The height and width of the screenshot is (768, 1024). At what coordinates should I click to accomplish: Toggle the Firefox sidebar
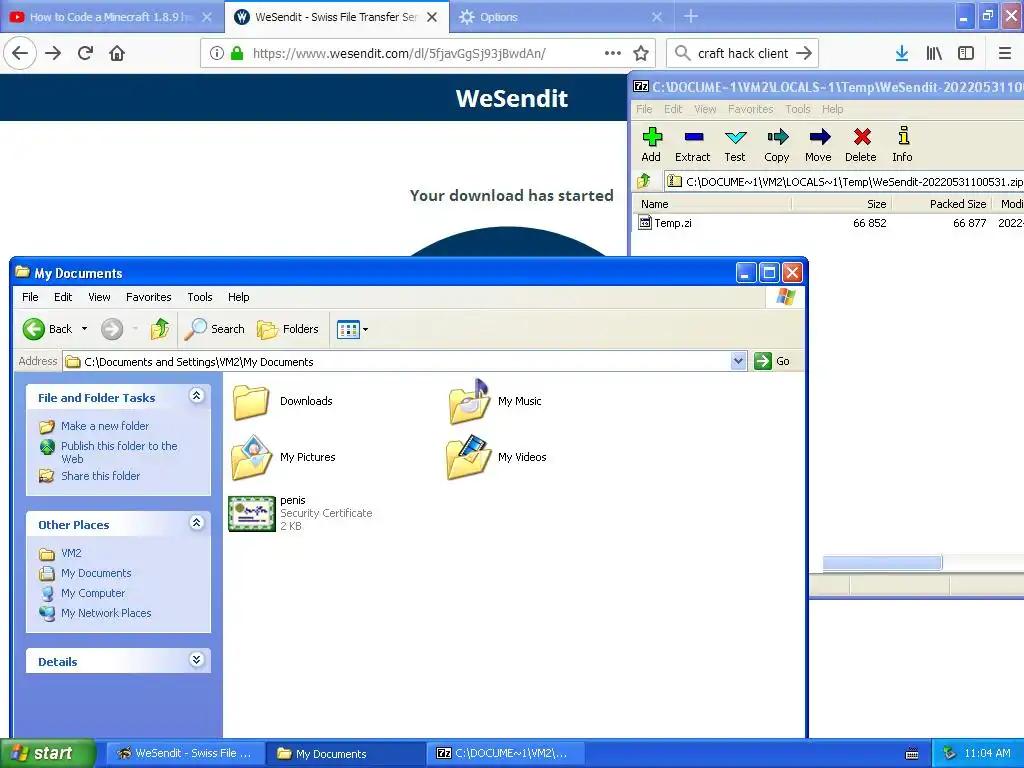tap(966, 53)
